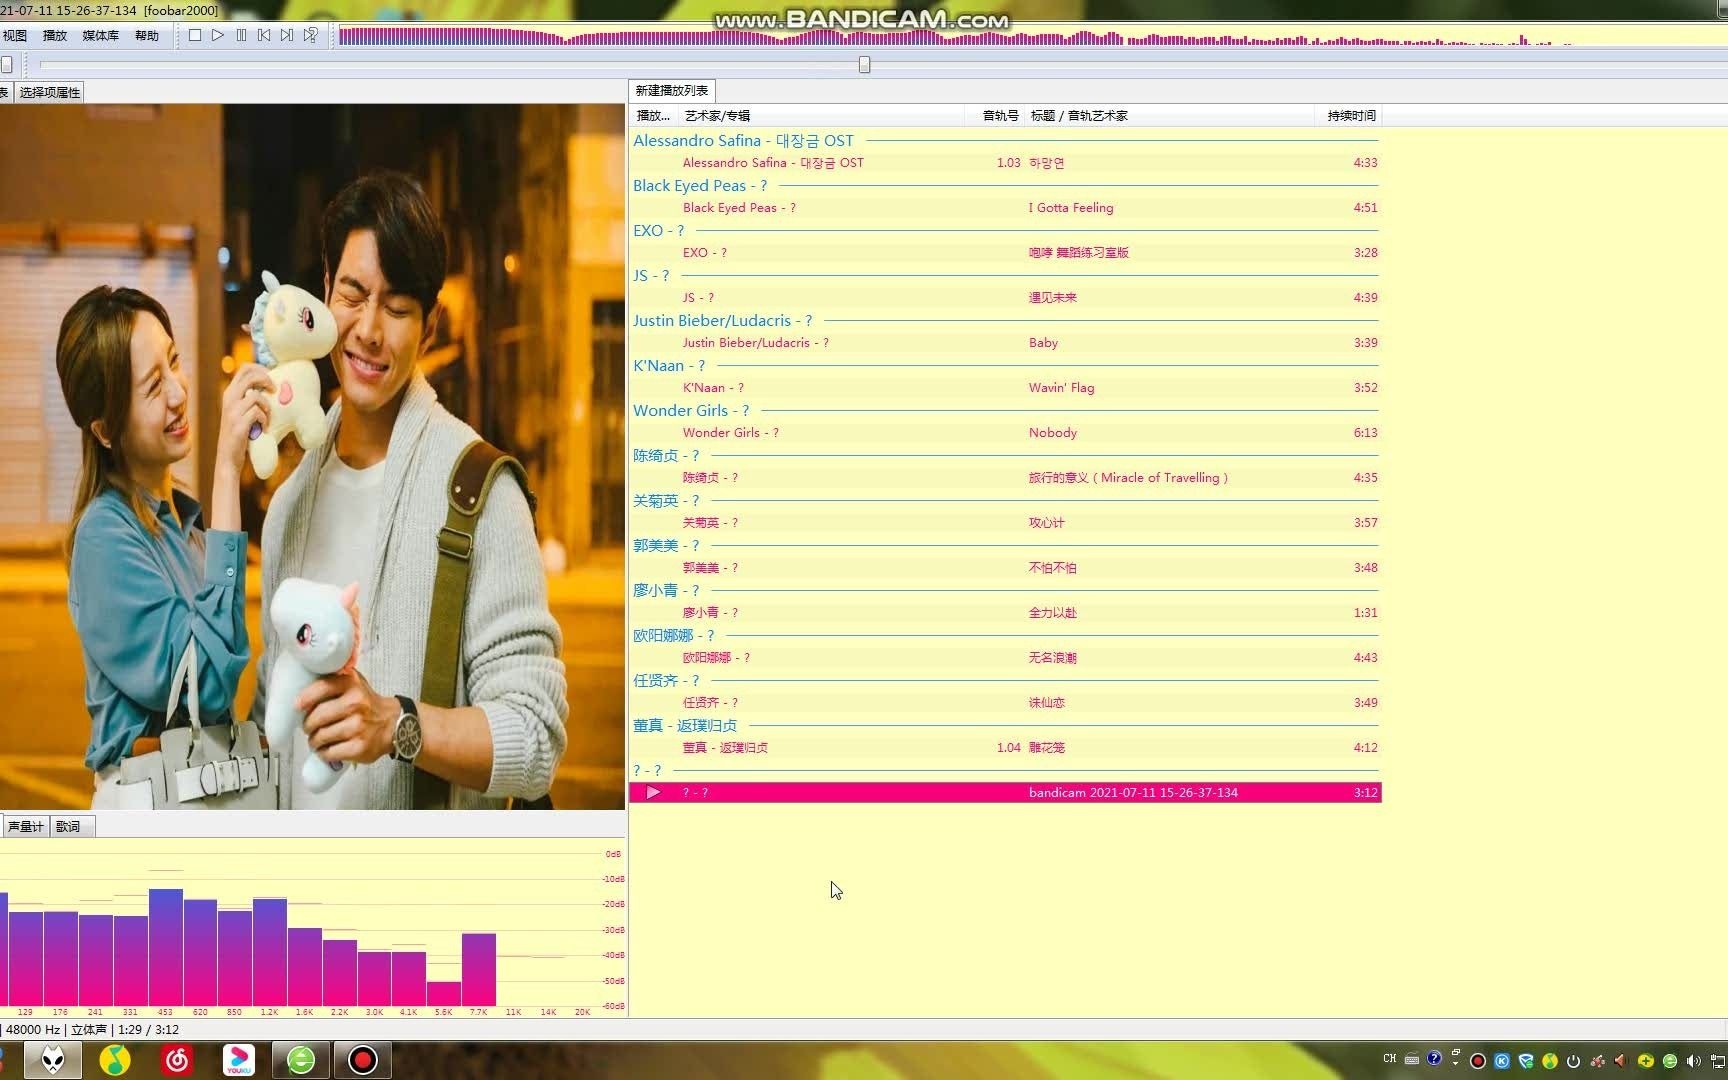Open the 帮助 menu
The height and width of the screenshot is (1080, 1728).
click(x=146, y=36)
